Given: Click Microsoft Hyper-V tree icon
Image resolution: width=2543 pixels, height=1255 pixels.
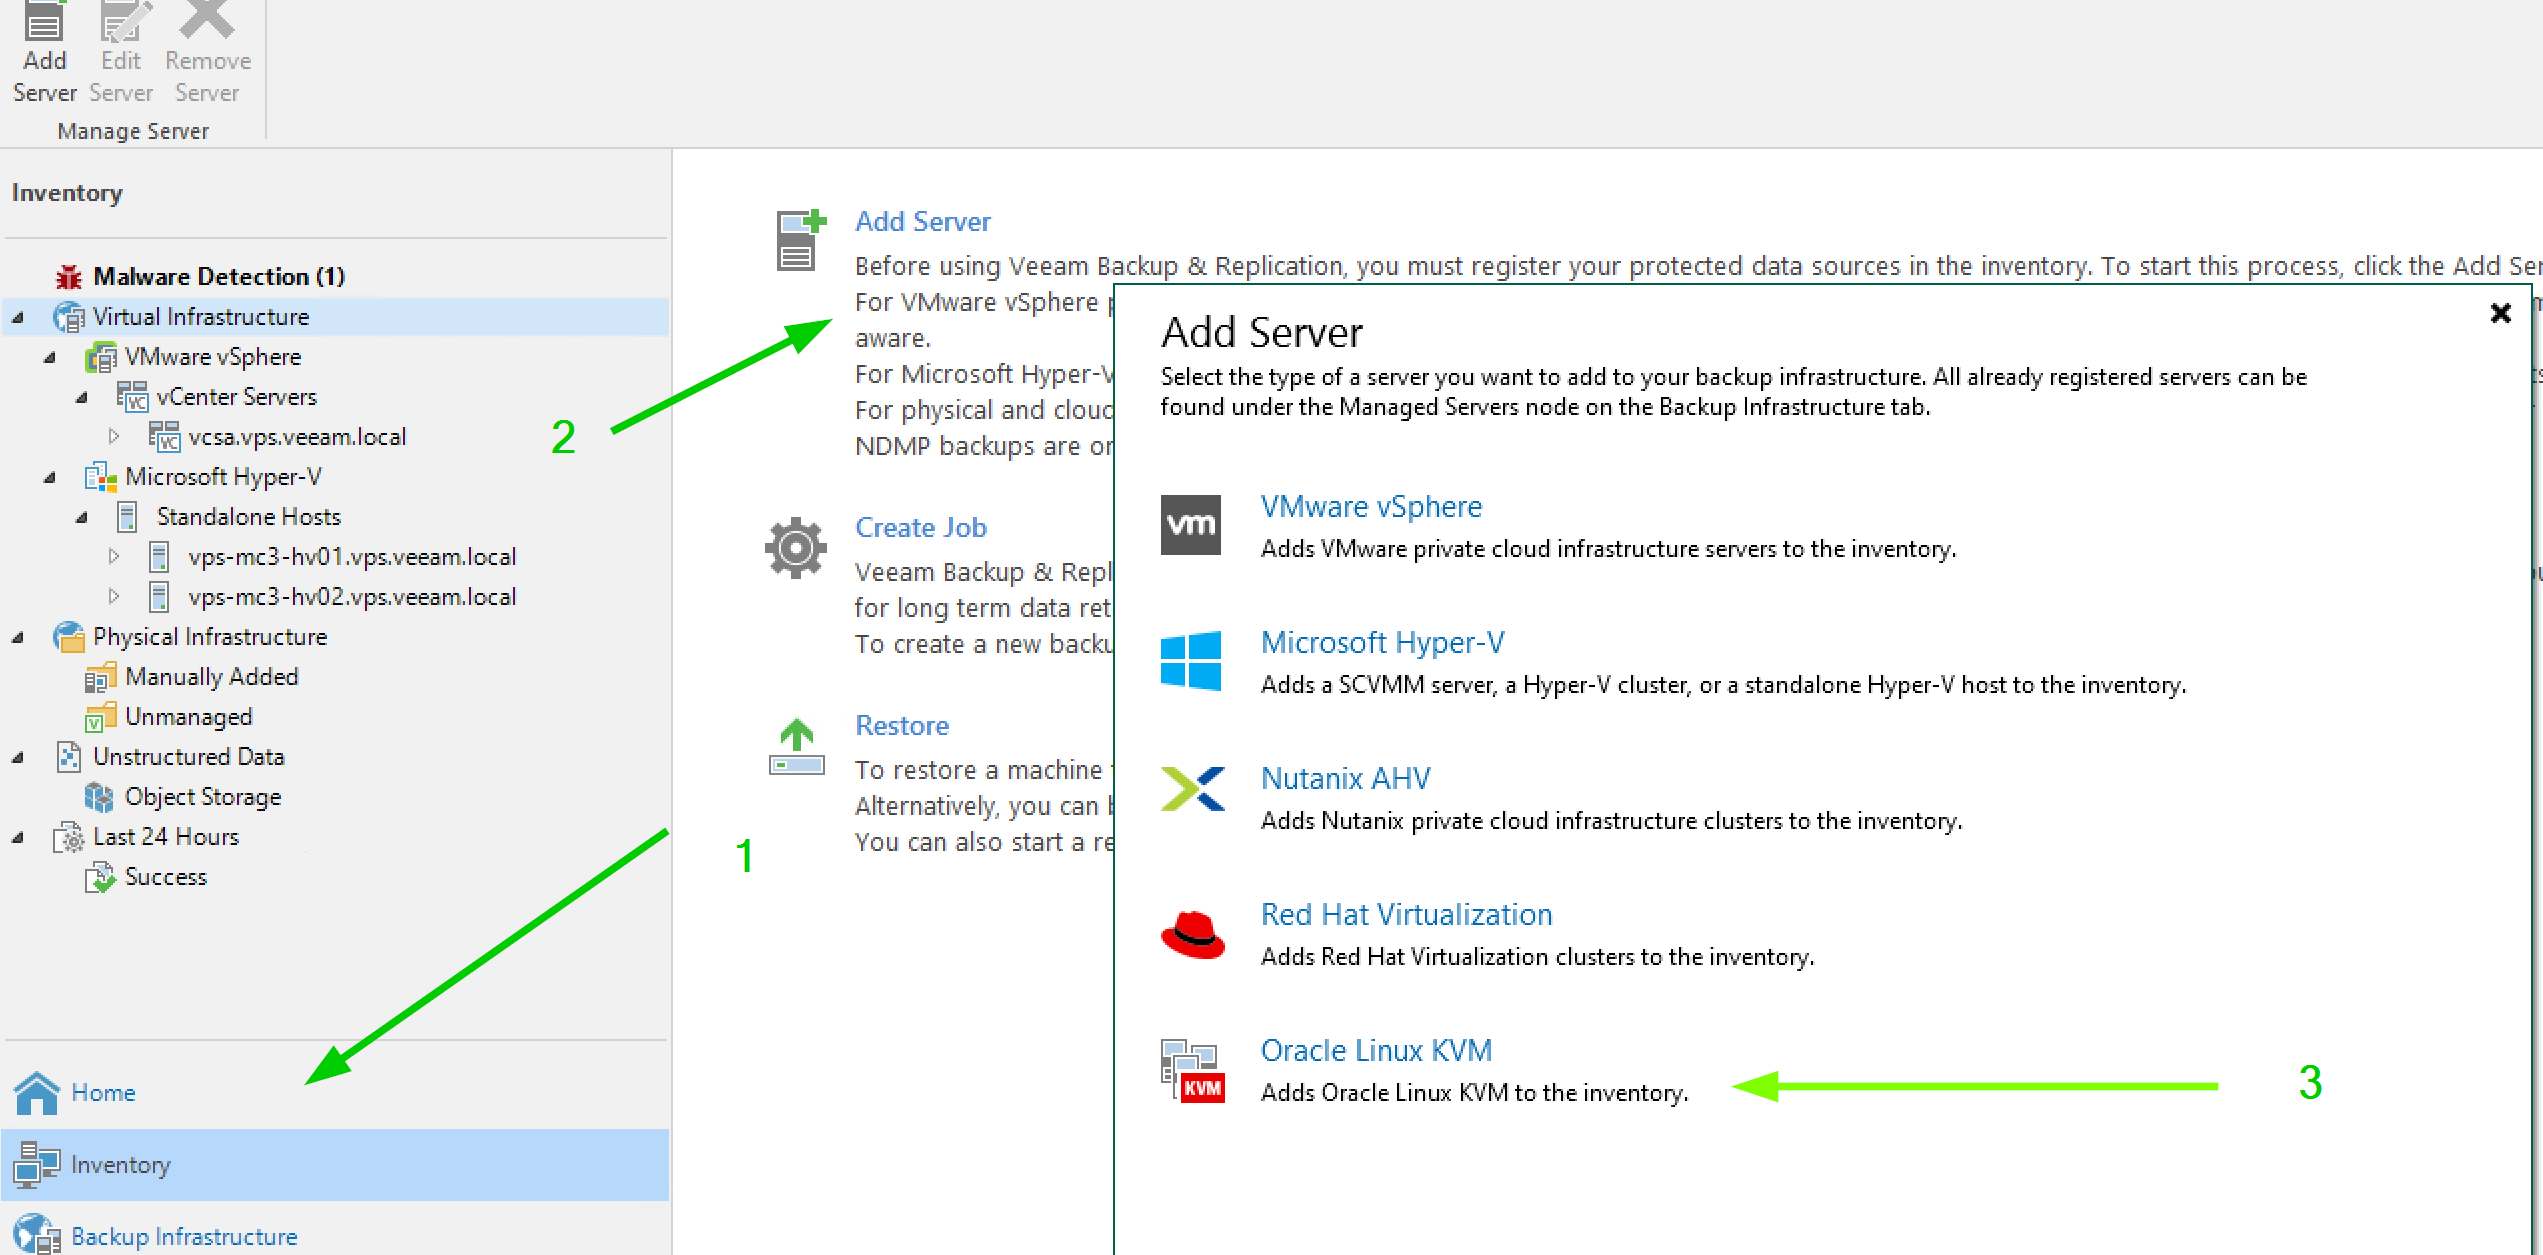Looking at the screenshot, I should click(x=101, y=477).
